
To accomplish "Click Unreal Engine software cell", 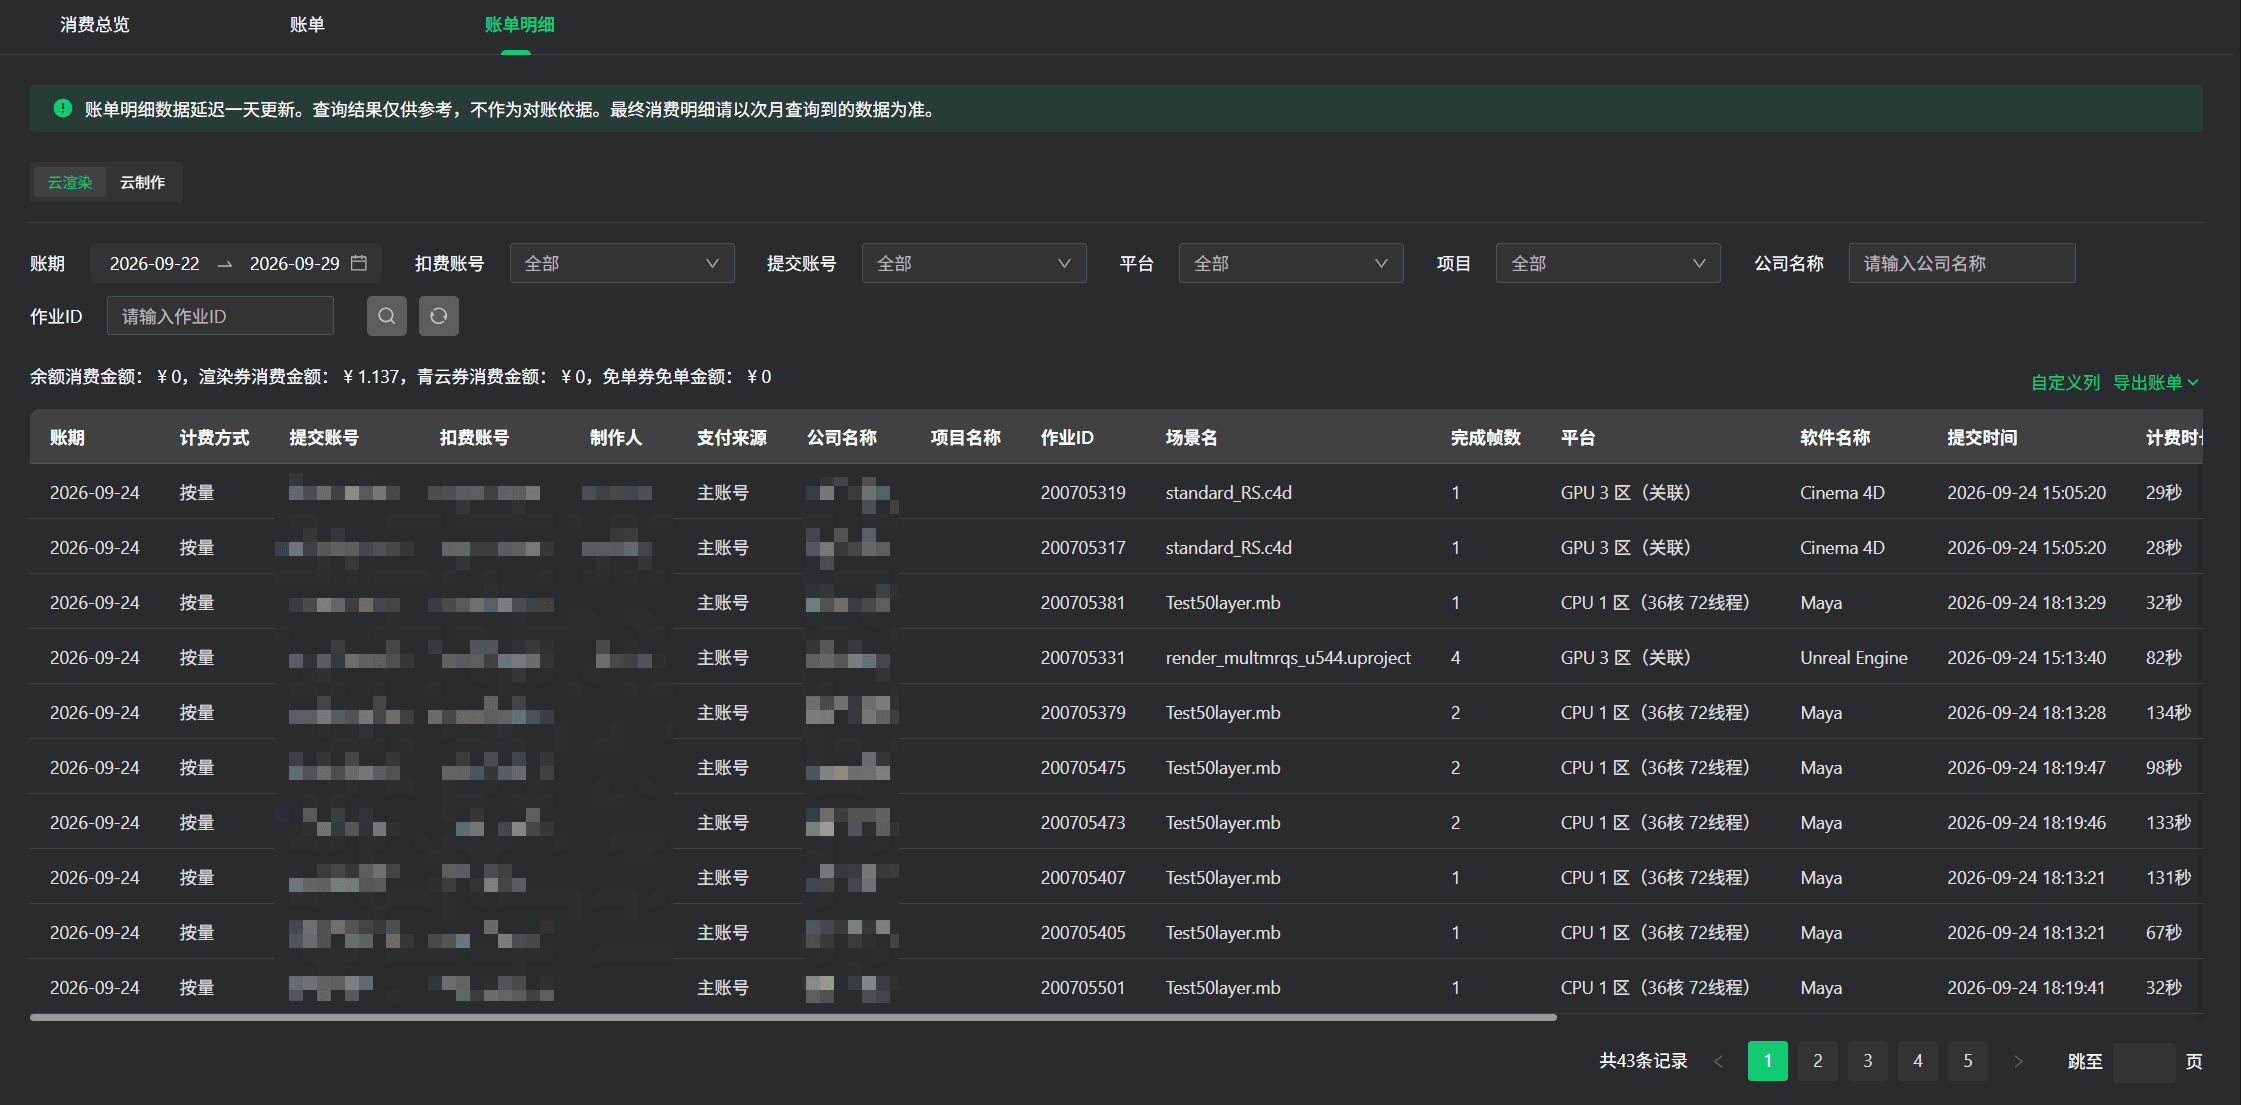I will 1854,657.
